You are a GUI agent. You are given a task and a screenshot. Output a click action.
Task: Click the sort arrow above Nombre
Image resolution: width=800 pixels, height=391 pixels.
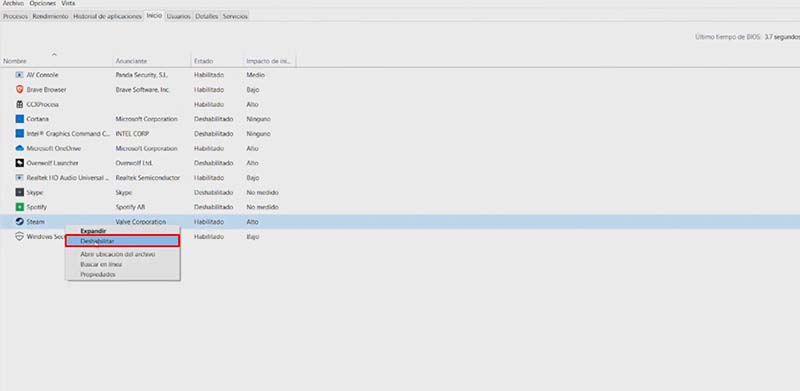pos(54,54)
